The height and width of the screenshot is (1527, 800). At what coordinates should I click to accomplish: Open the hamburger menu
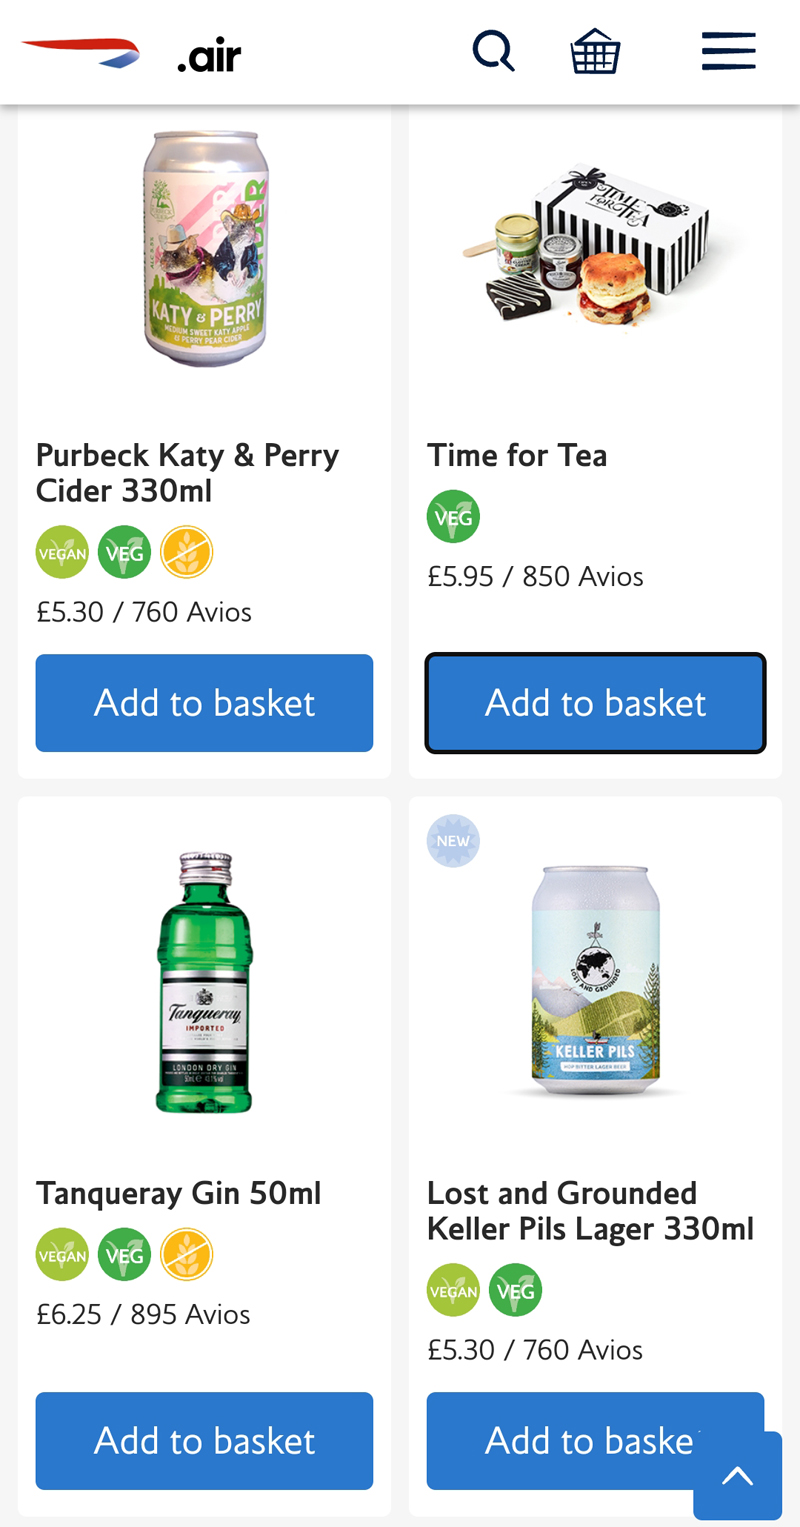tap(728, 51)
